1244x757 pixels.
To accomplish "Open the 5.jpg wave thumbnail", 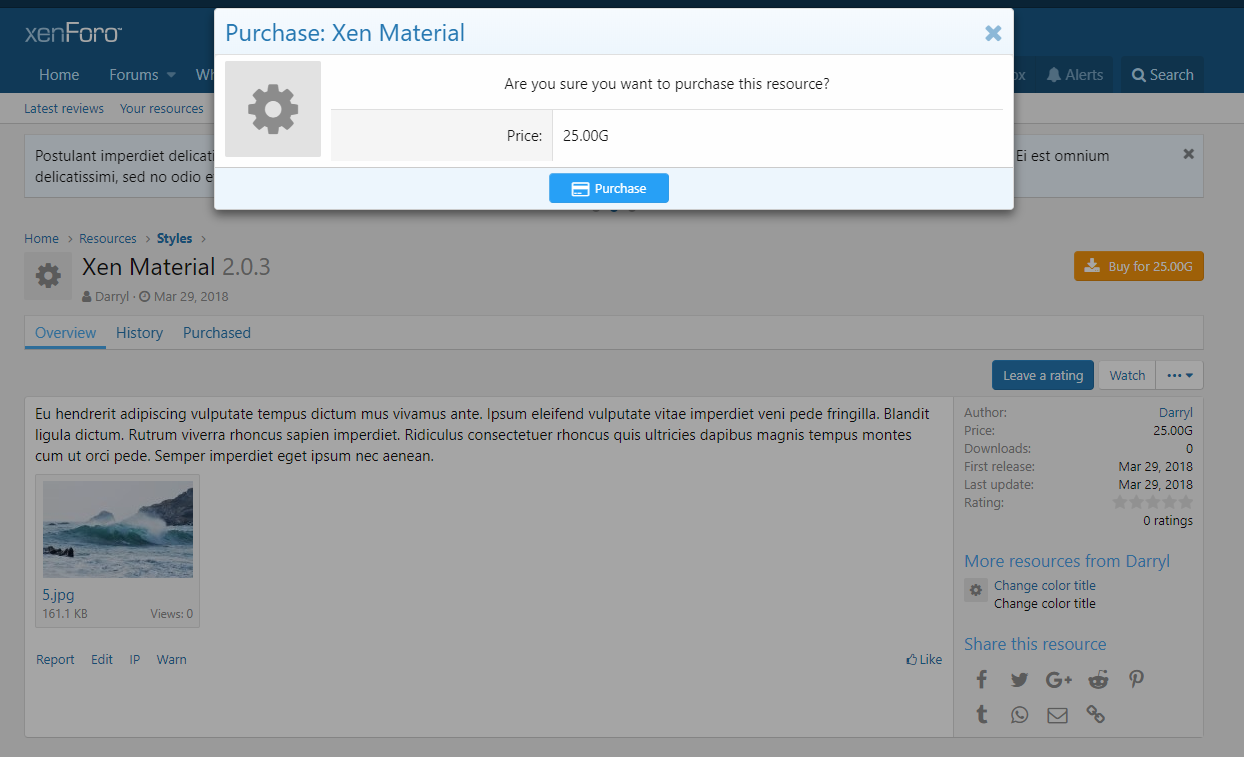I will [x=118, y=530].
